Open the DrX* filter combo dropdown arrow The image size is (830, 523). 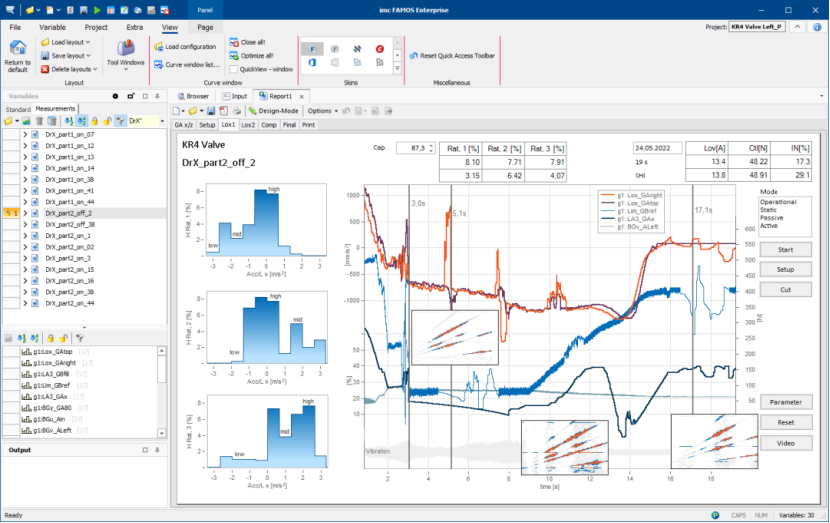162,121
